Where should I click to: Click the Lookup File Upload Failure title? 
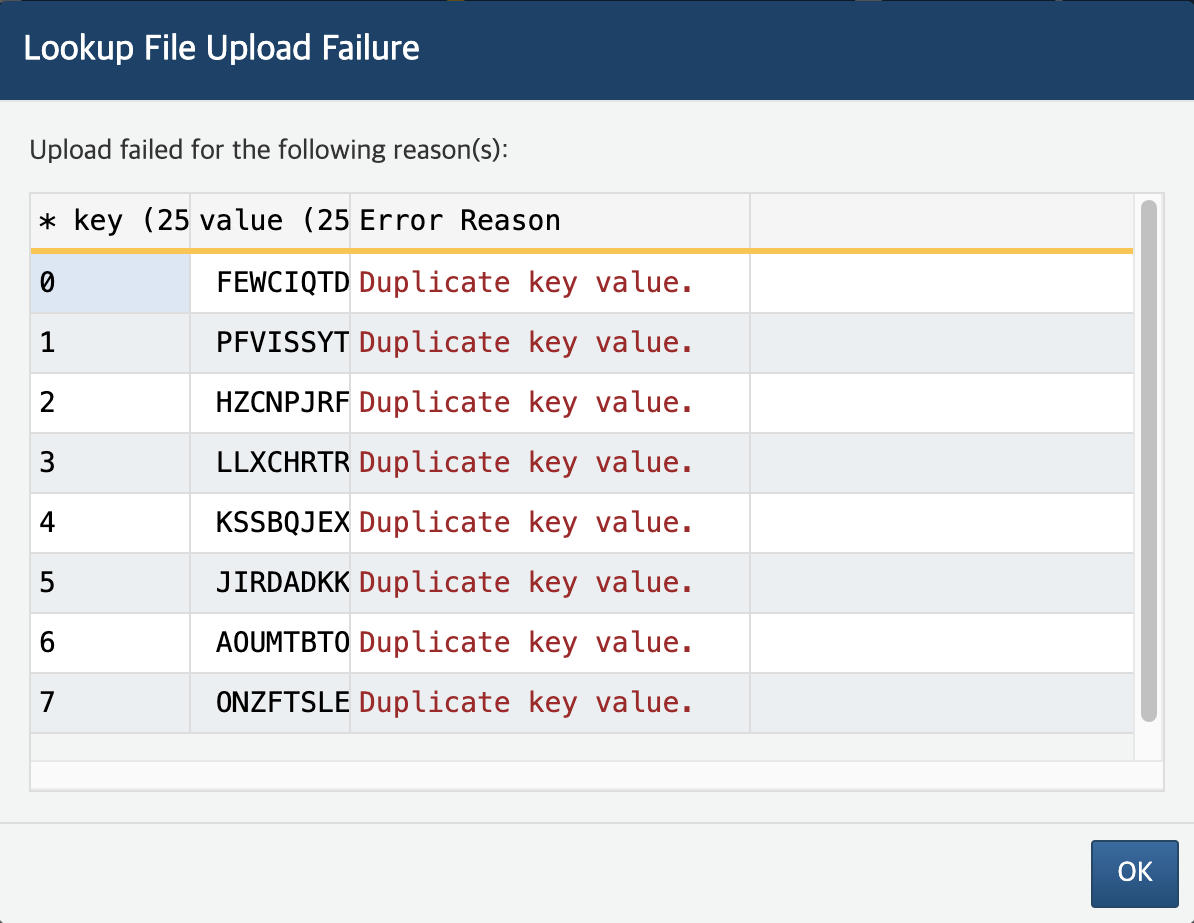click(x=222, y=49)
